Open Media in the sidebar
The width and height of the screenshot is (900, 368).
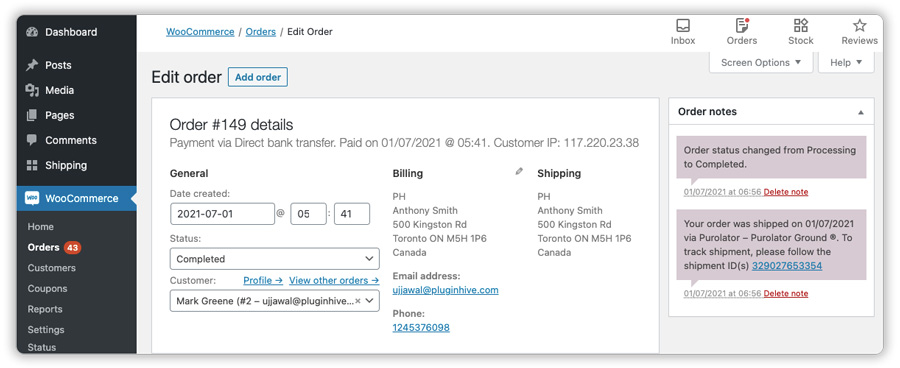pos(60,90)
